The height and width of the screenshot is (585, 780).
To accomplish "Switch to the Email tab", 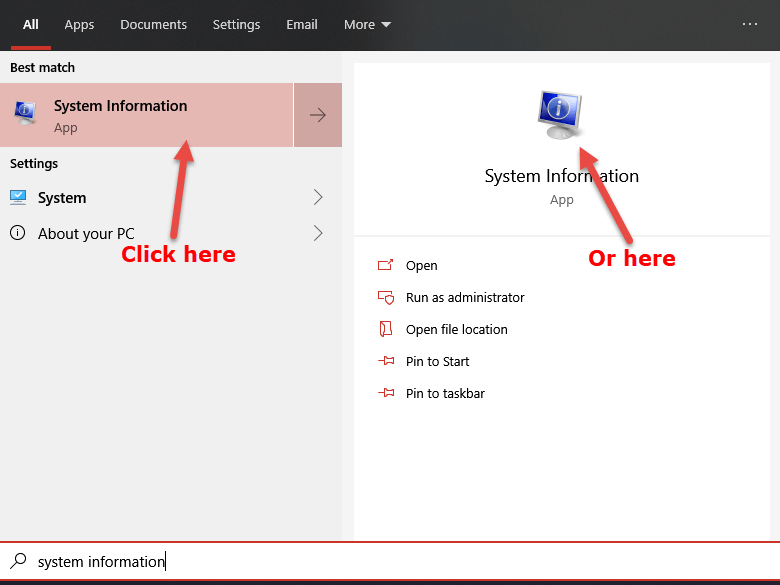I will coord(302,25).
